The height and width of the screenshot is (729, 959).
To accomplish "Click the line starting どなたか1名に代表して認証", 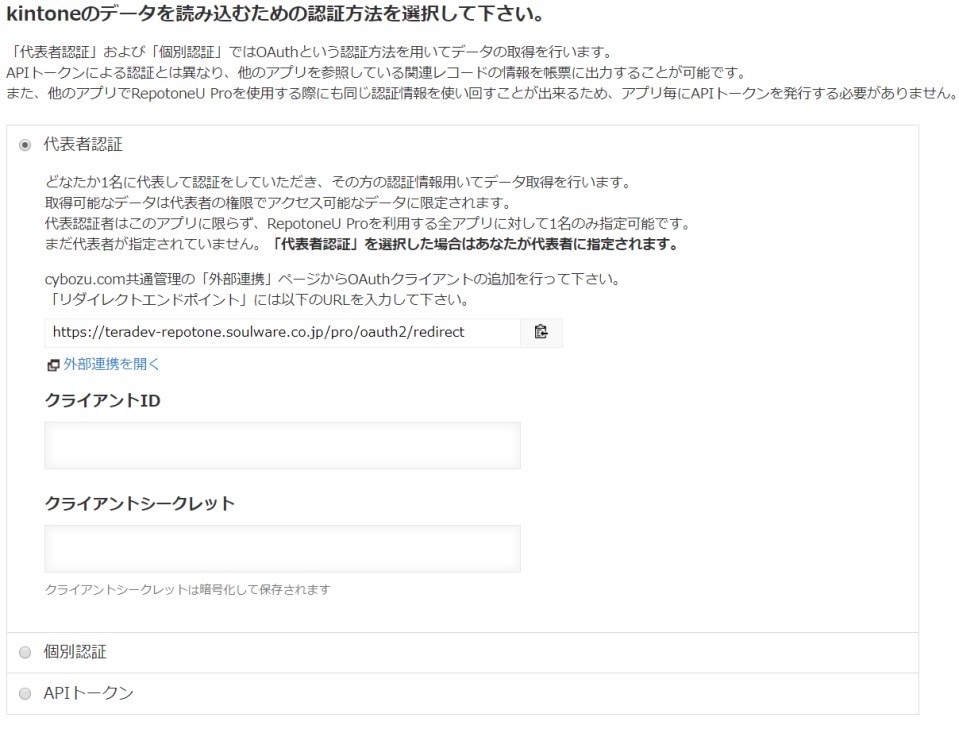I will tap(338, 182).
